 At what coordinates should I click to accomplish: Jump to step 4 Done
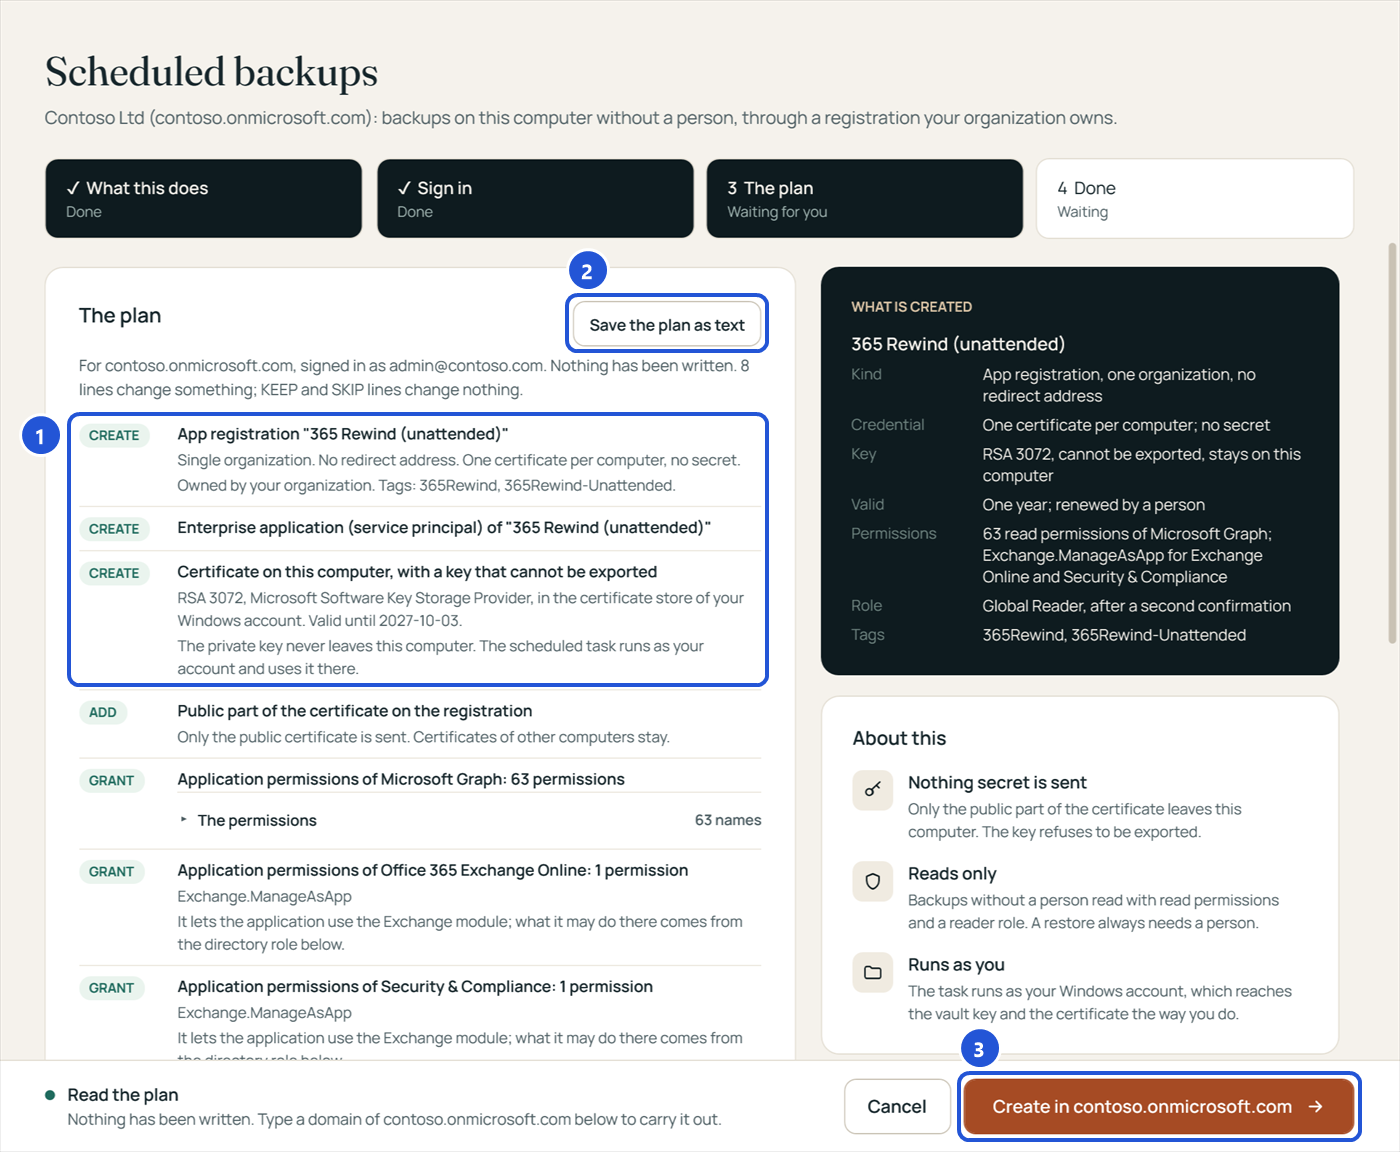point(1195,198)
